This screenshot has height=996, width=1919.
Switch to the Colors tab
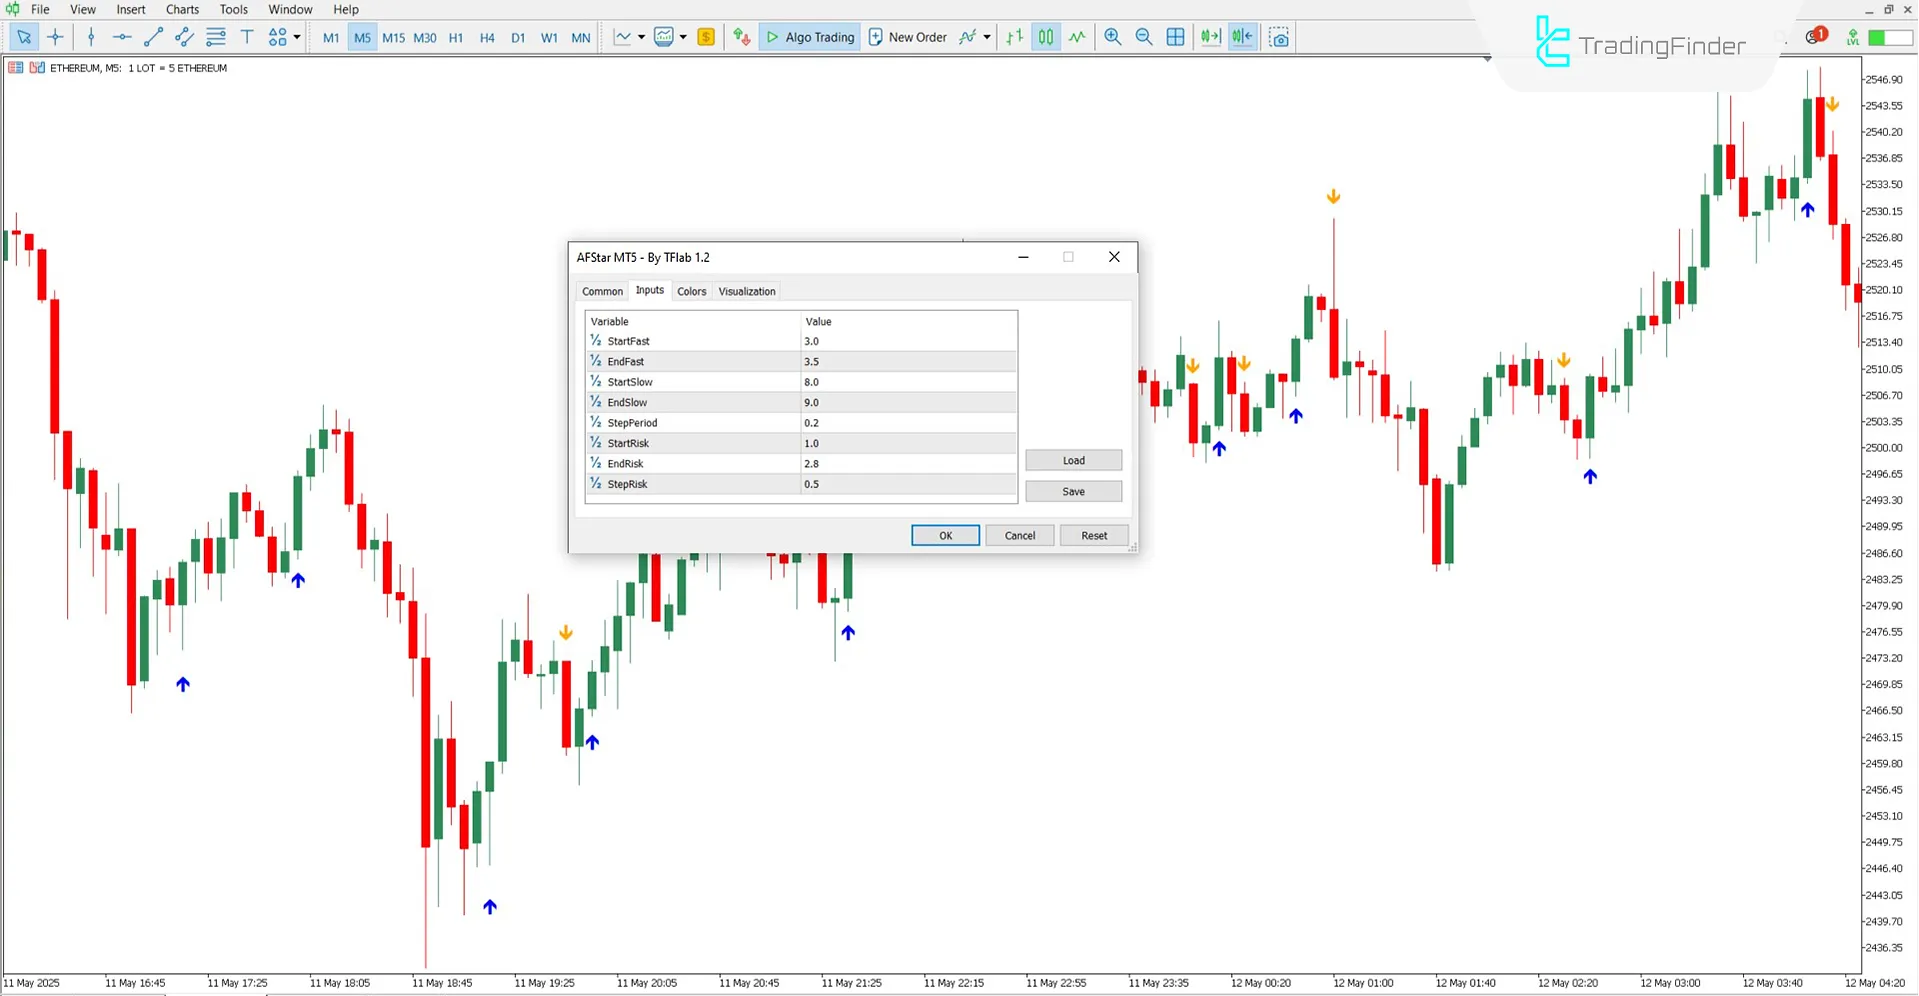tap(691, 291)
